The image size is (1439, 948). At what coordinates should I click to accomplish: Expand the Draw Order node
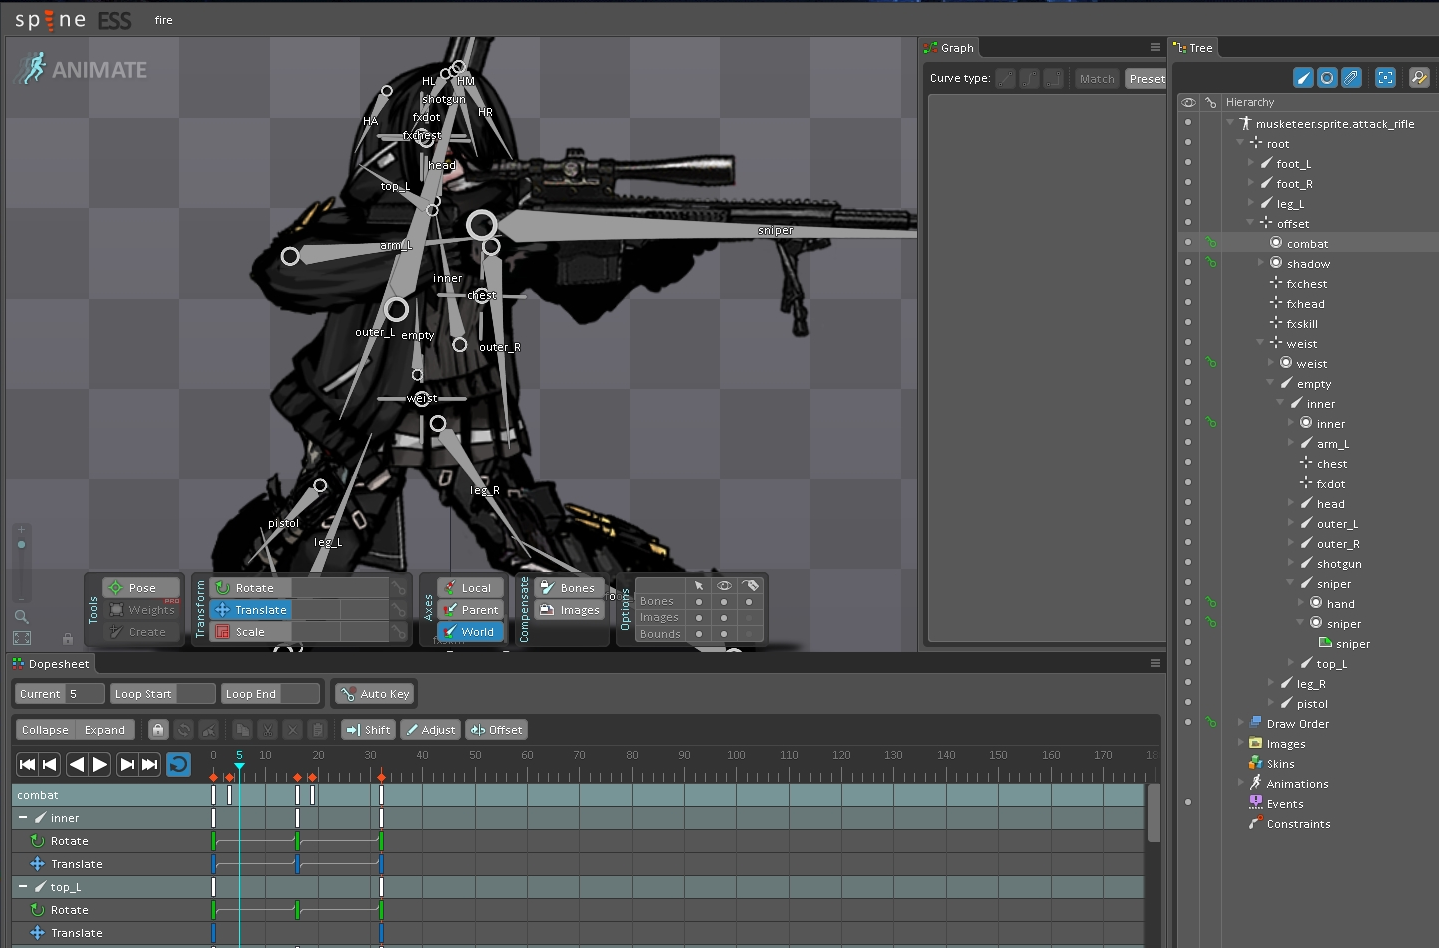1240,723
